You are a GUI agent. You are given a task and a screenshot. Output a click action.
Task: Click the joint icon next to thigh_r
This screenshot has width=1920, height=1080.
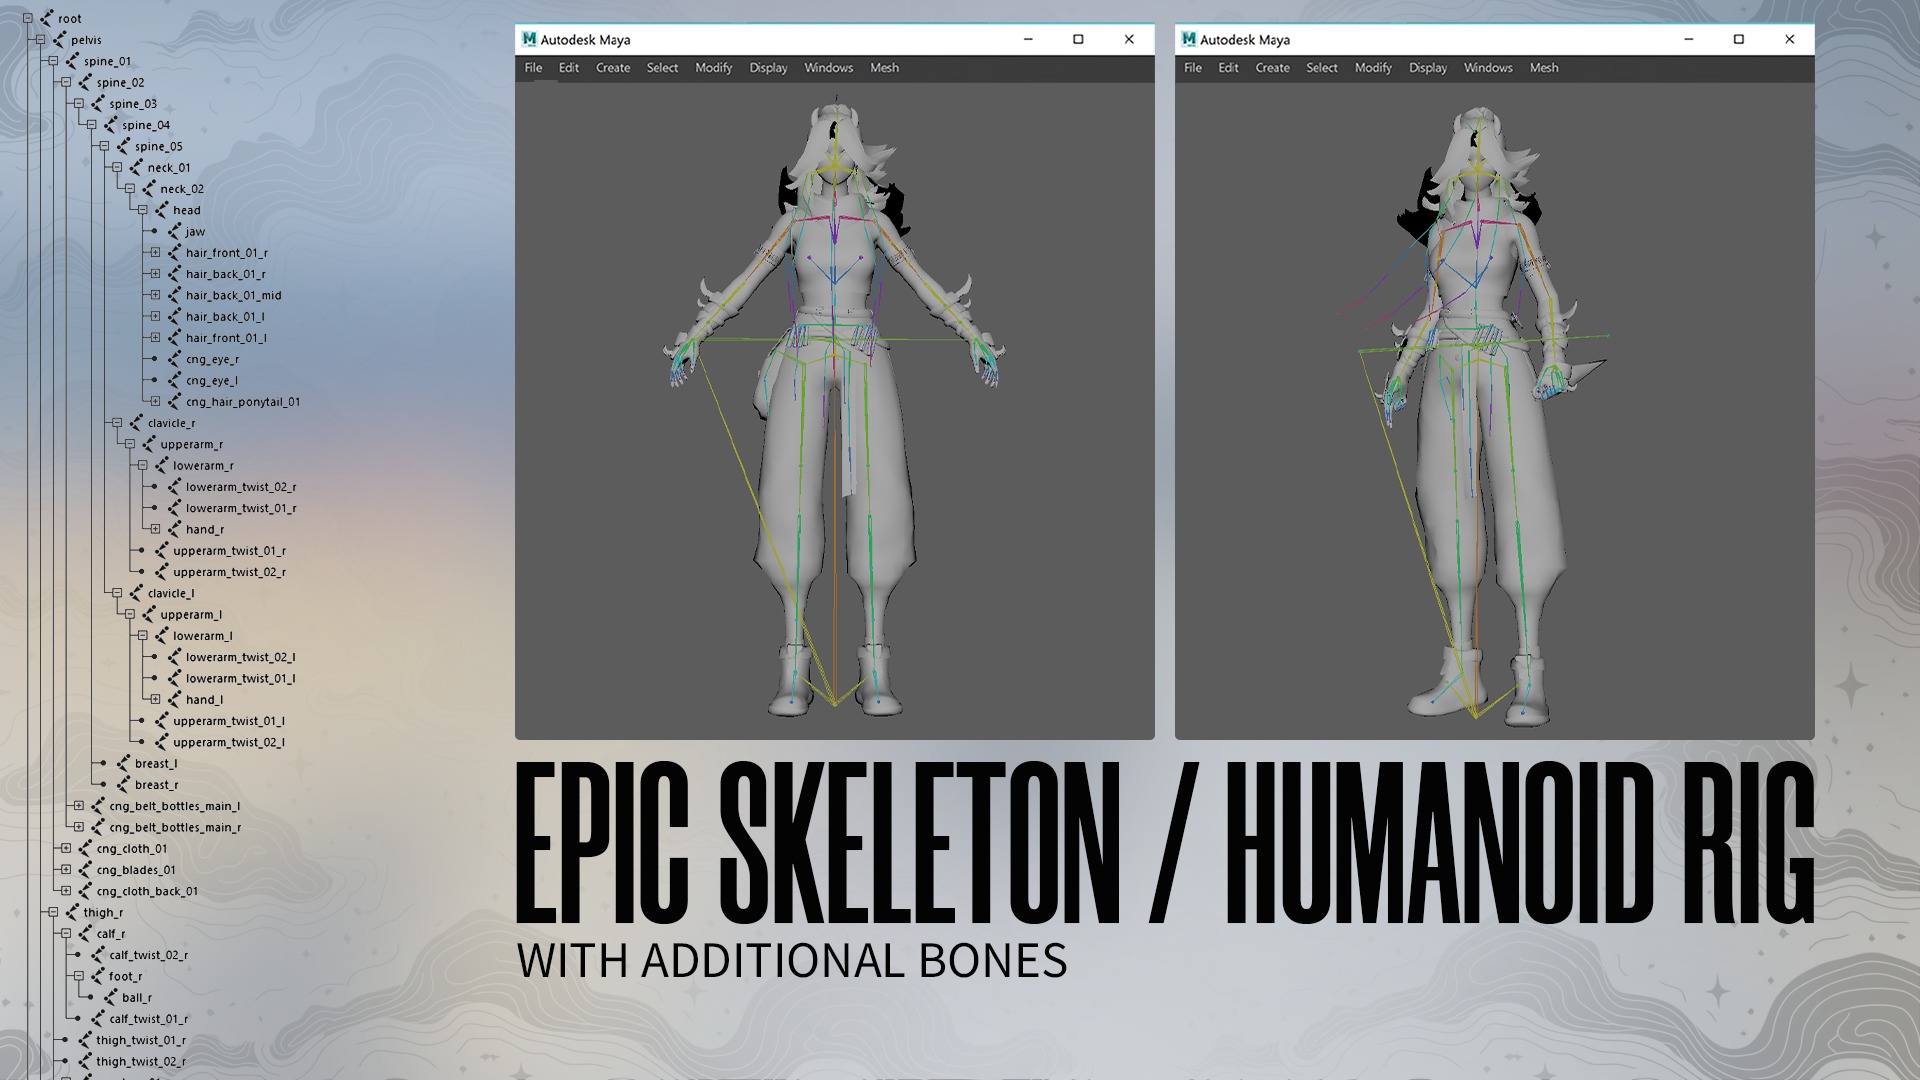point(72,912)
